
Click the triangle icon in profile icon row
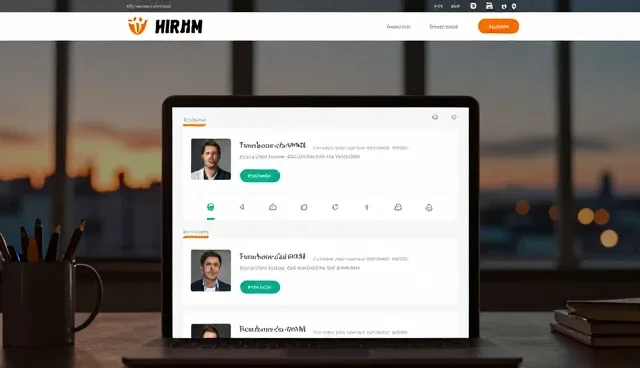242,207
